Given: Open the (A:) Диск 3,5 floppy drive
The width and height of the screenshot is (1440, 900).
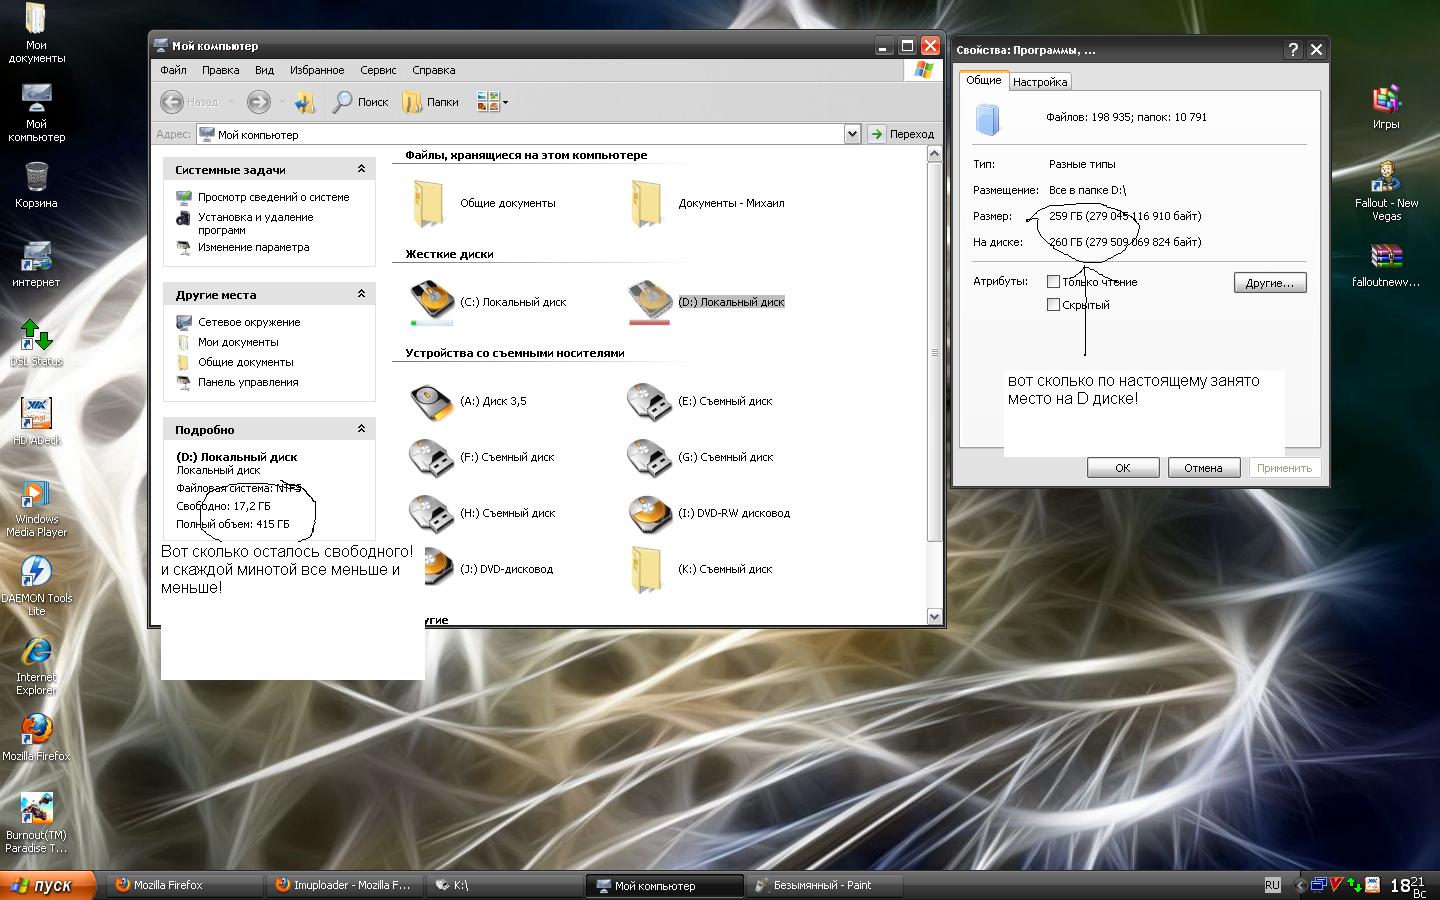Looking at the screenshot, I should pyautogui.click(x=432, y=401).
